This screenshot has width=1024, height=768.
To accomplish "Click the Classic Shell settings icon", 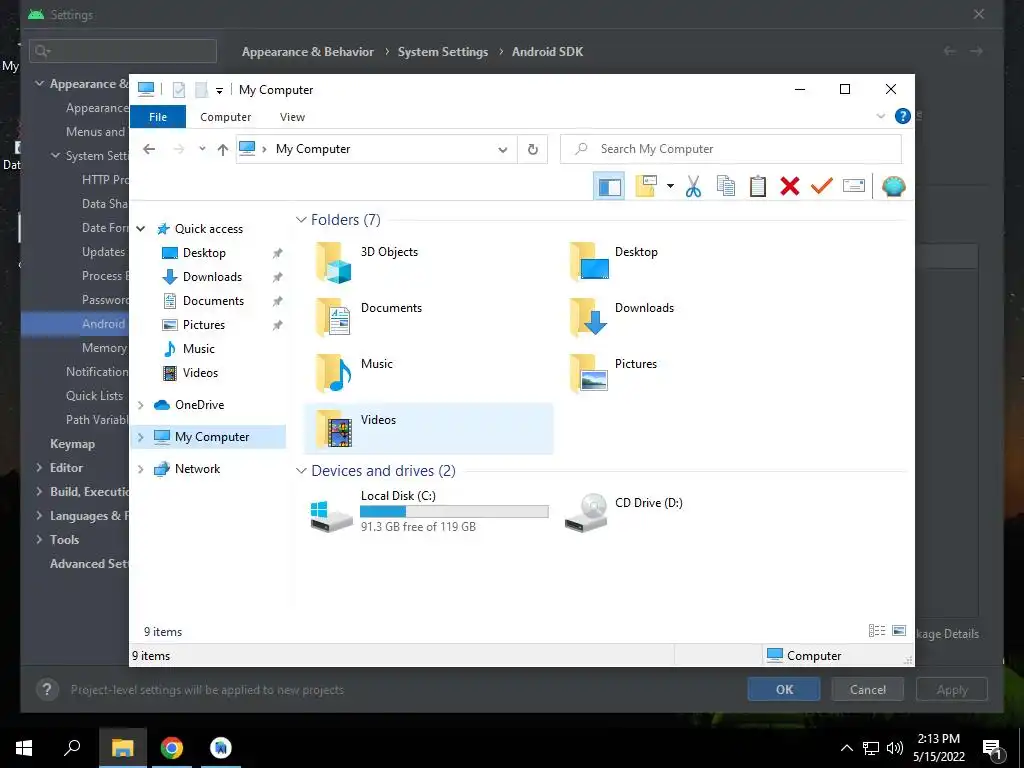I will (x=893, y=187).
